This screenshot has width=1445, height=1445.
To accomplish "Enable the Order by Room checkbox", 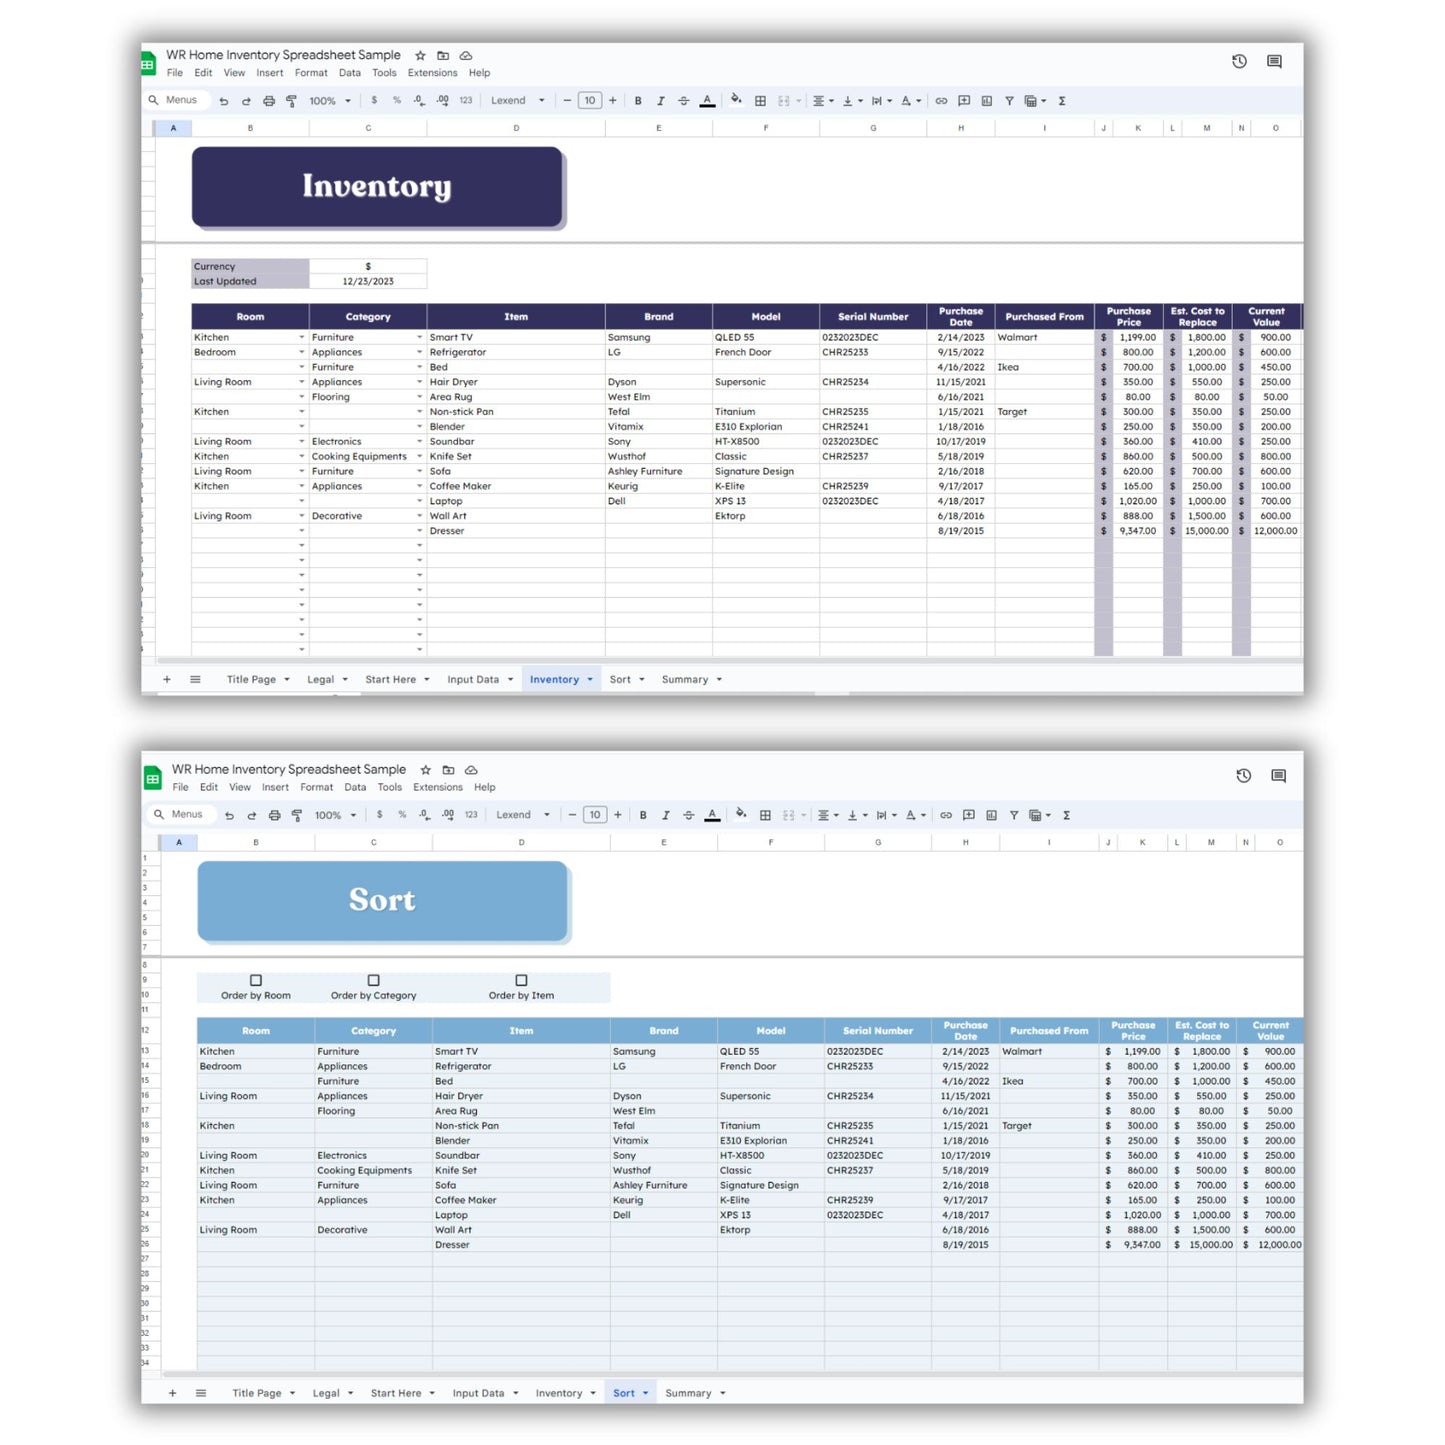I will click(x=256, y=980).
